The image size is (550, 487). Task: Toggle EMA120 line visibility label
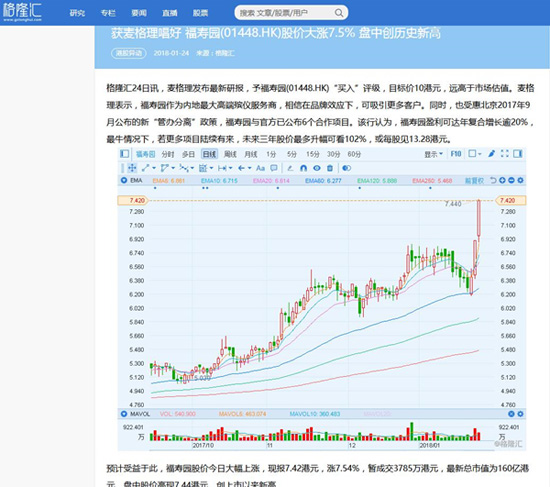[x=377, y=181]
